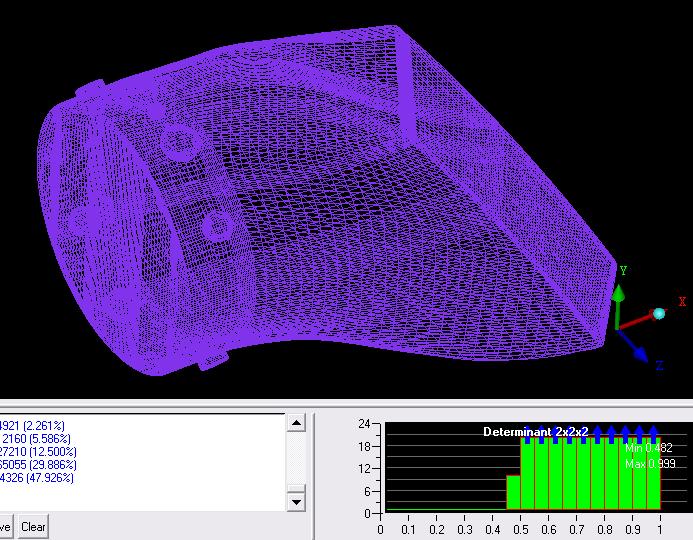Click the message log scrollbar track
693x540 pixels.
point(296,461)
